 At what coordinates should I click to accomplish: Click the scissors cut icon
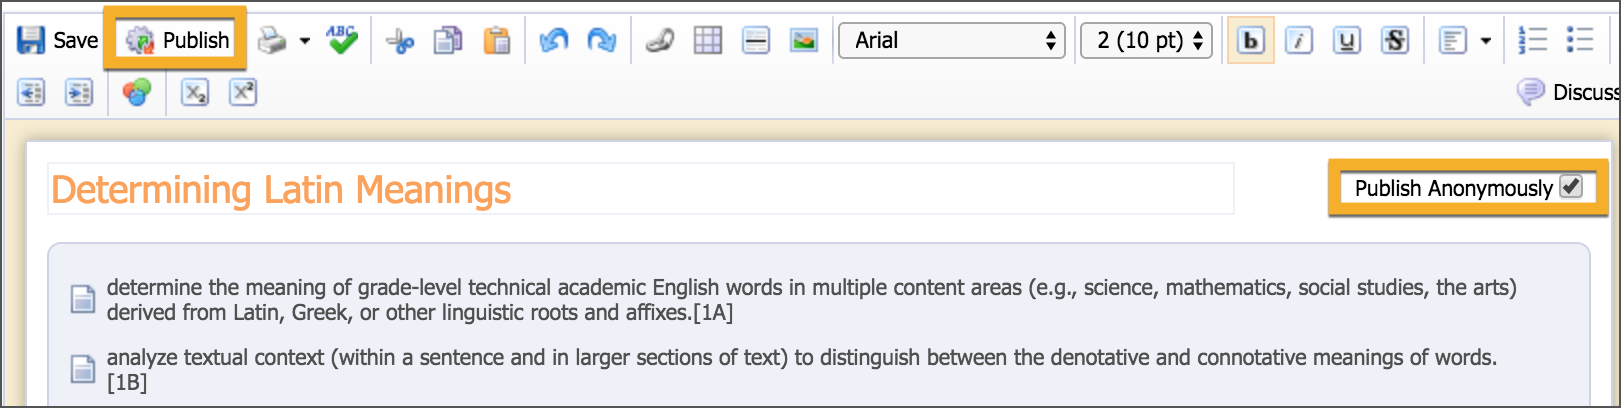[x=400, y=41]
